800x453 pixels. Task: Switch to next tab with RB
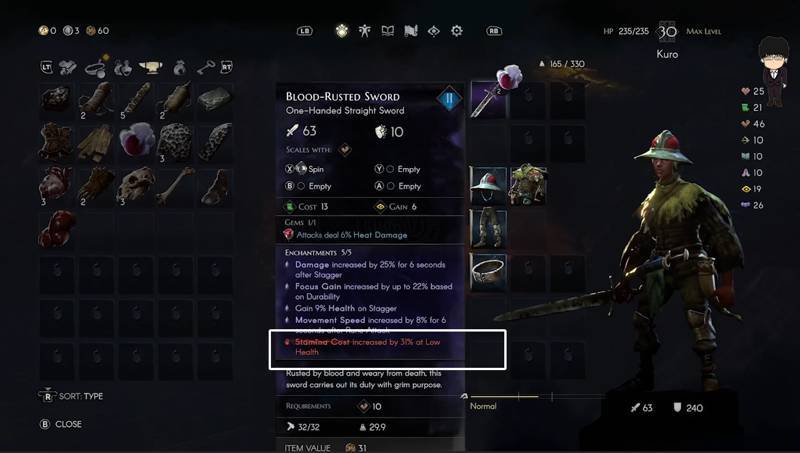point(494,31)
